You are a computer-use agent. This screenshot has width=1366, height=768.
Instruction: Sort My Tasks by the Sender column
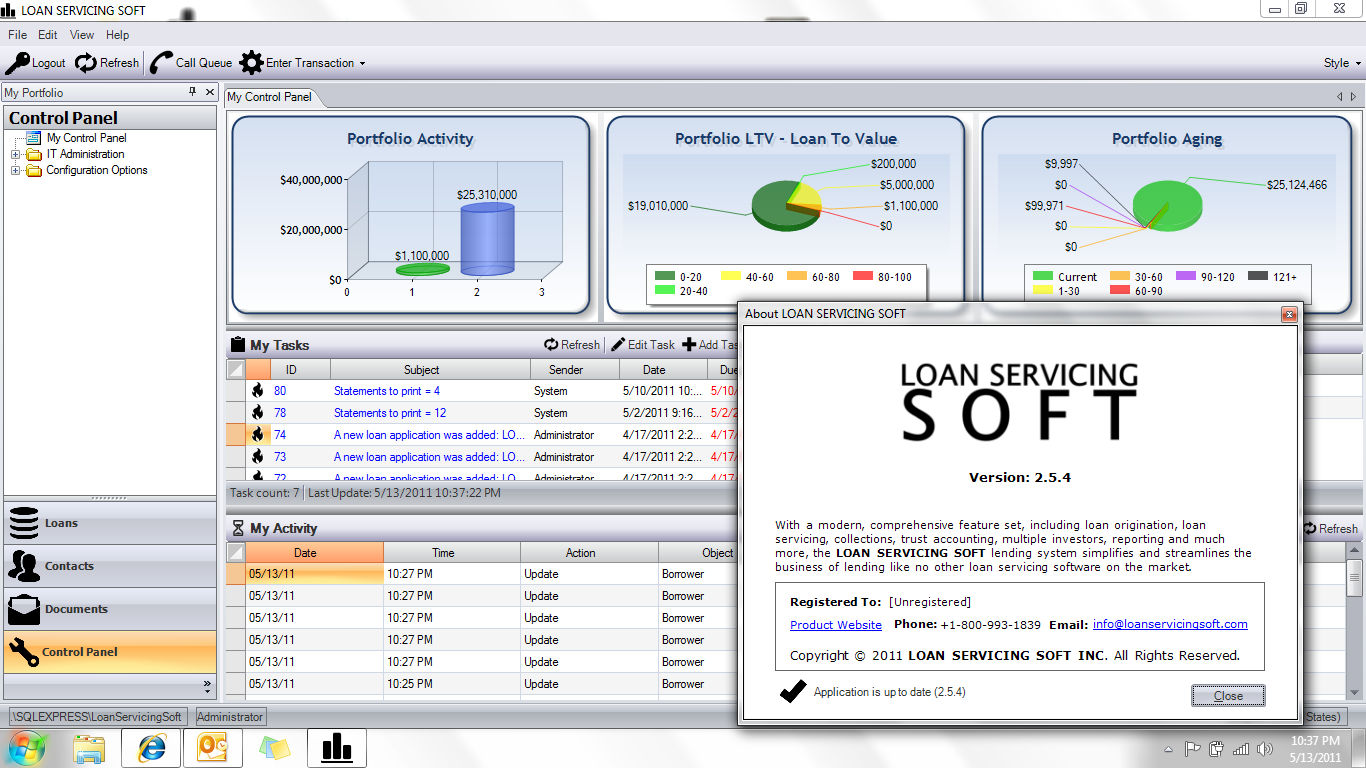click(x=575, y=369)
